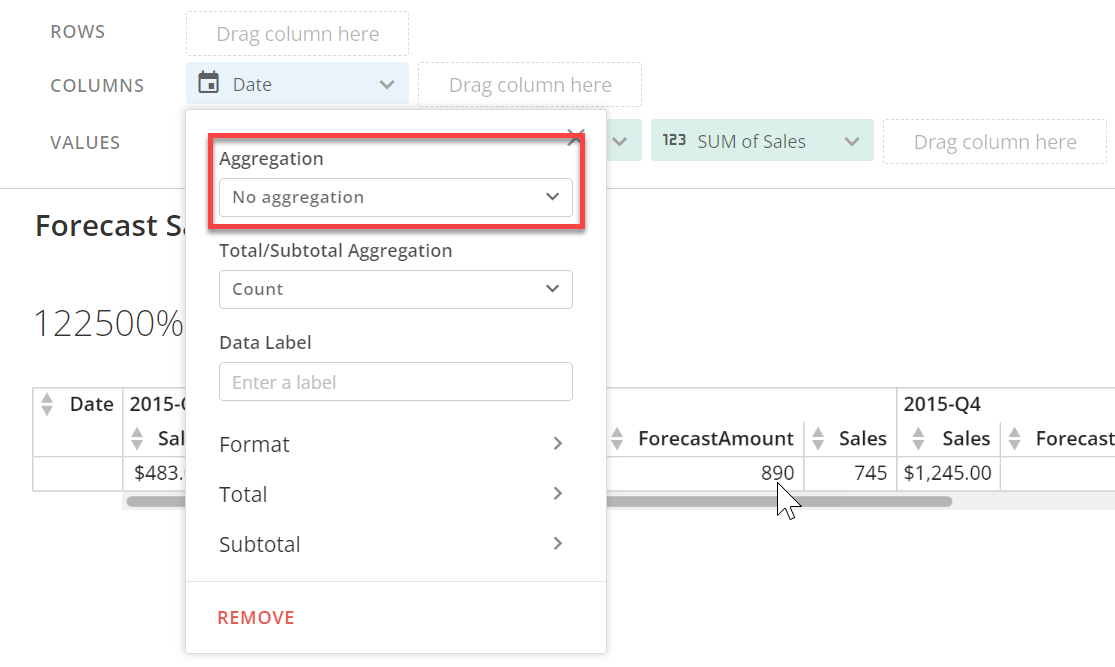This screenshot has width=1115, height=667.
Task: Open the Total submenu
Action: point(391,494)
